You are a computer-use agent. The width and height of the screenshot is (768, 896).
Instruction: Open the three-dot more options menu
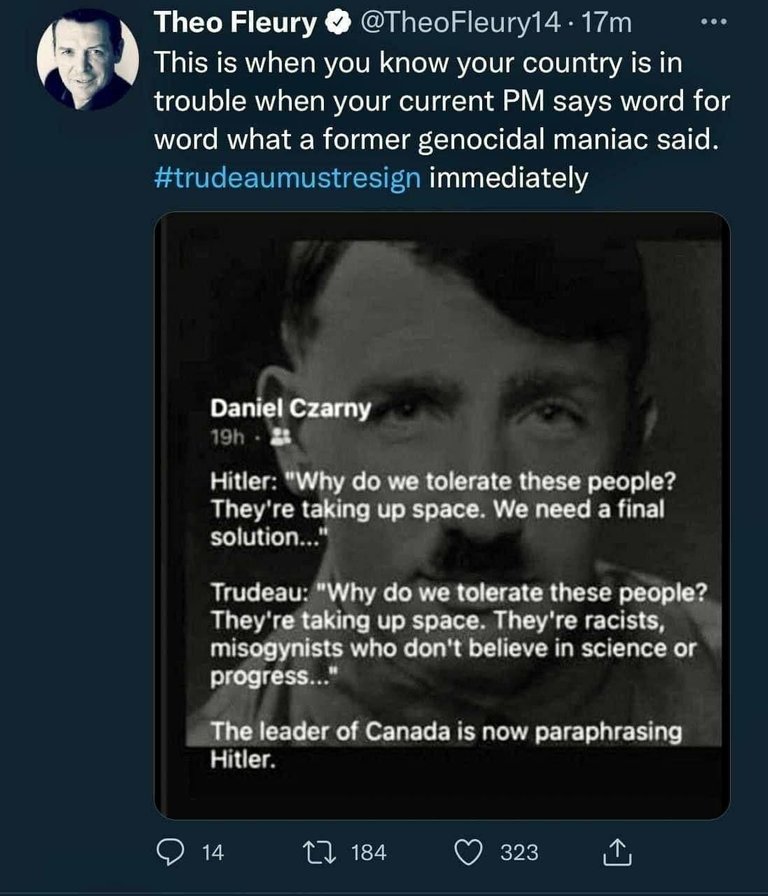[714, 22]
